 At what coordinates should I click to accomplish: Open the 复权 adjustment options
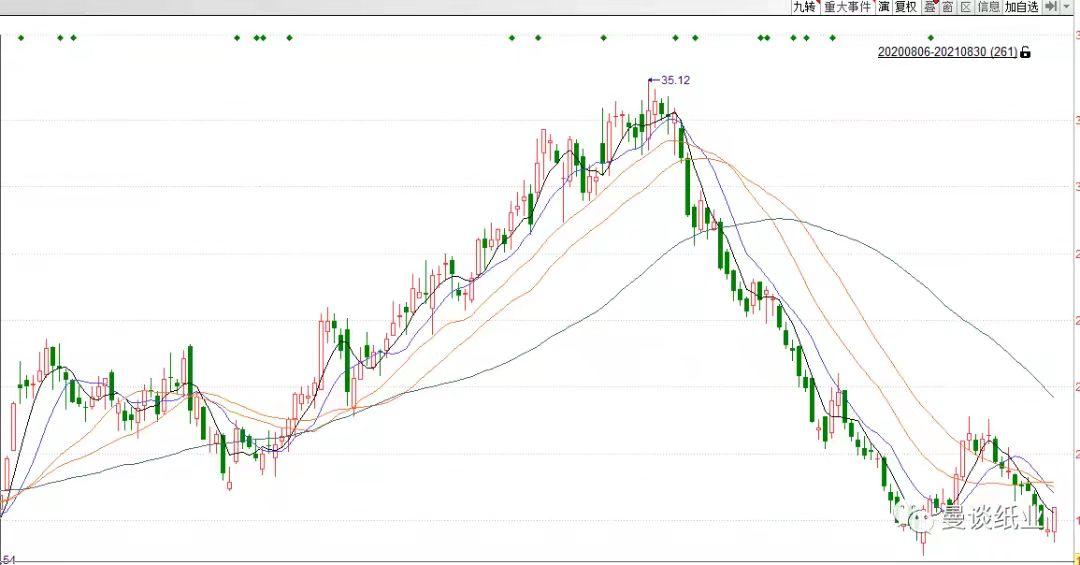click(905, 7)
